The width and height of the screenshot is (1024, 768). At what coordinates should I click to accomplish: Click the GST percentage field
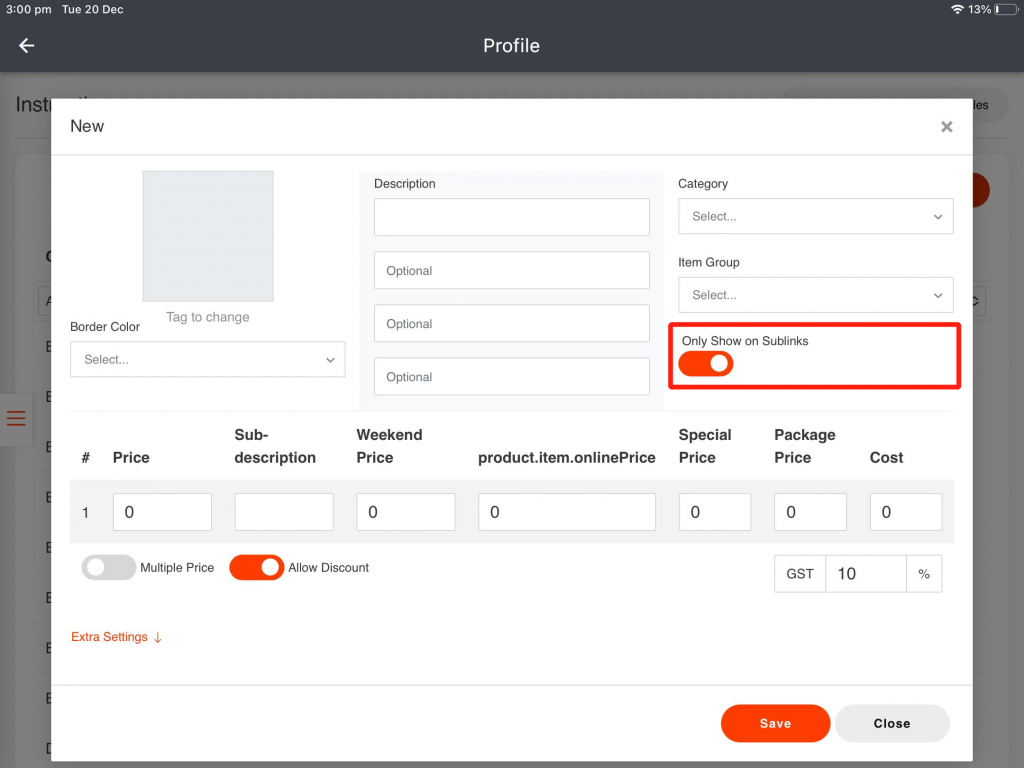(x=865, y=574)
